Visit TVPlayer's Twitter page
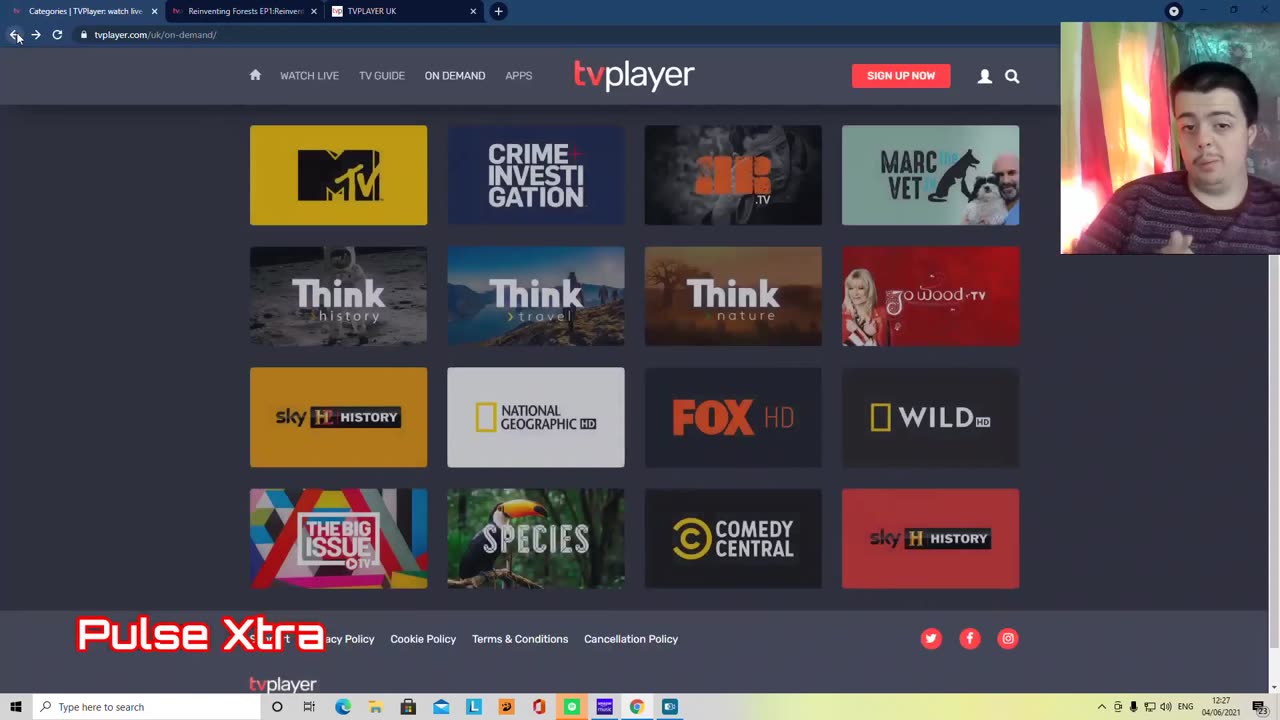Screen dimensions: 1280x720 pos(931,639)
